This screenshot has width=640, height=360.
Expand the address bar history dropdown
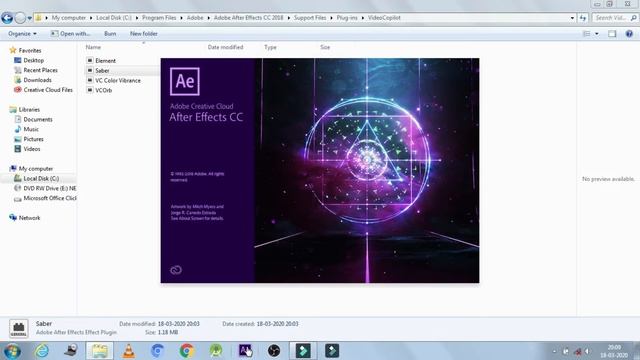tap(572, 18)
